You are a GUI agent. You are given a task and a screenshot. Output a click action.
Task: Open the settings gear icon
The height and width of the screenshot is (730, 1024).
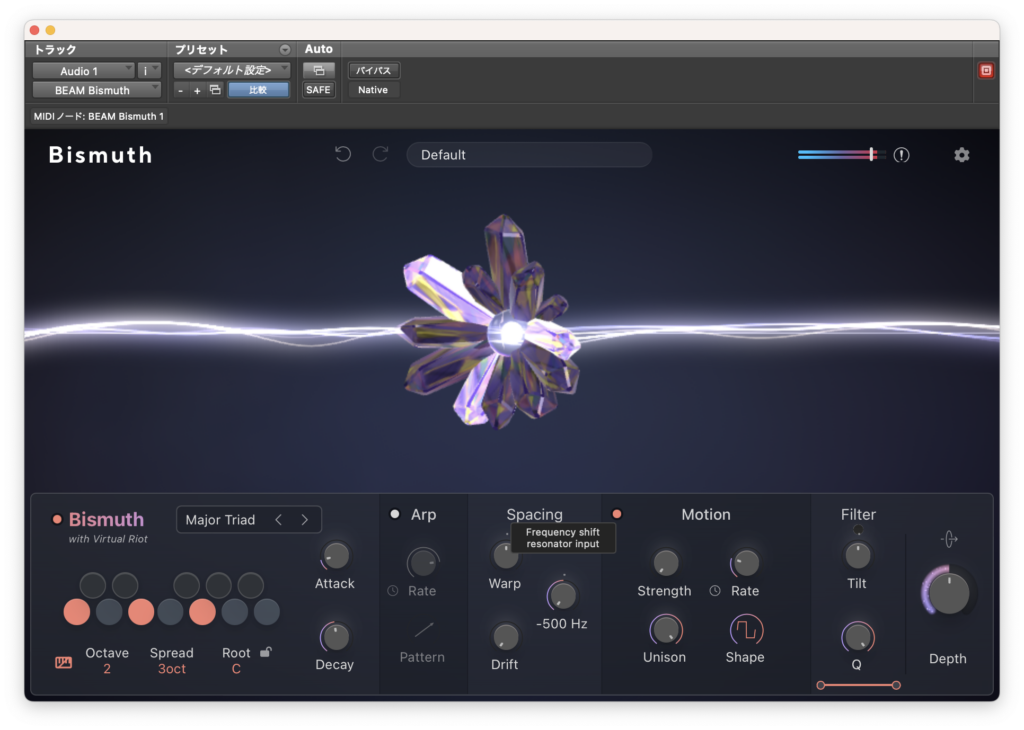(x=961, y=155)
